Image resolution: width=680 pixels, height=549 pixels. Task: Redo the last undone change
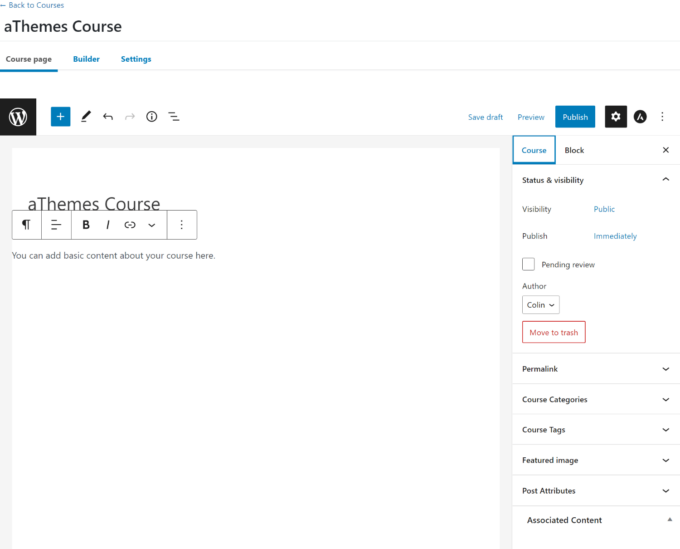(130, 117)
